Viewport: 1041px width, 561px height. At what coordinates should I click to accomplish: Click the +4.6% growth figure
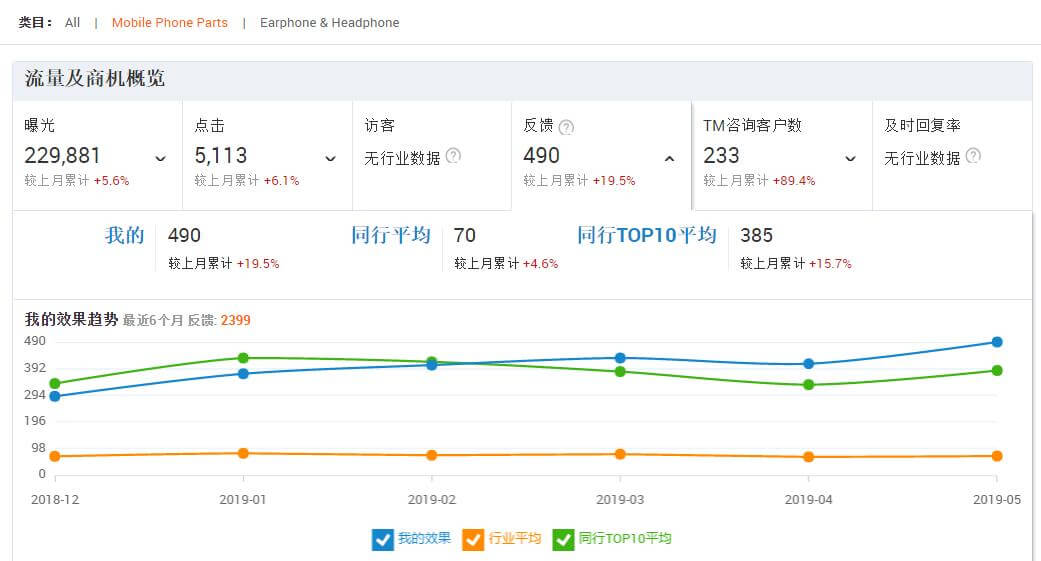point(540,264)
